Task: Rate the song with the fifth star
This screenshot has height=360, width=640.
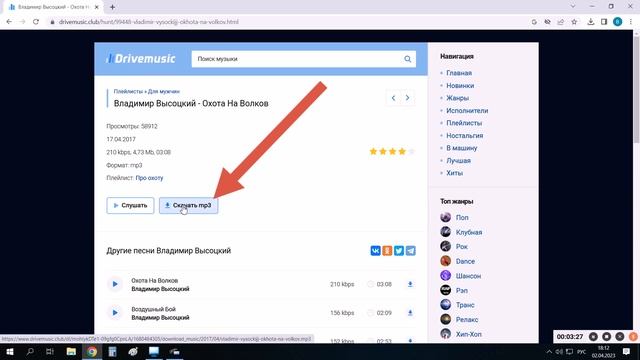Action: pyautogui.click(x=411, y=151)
